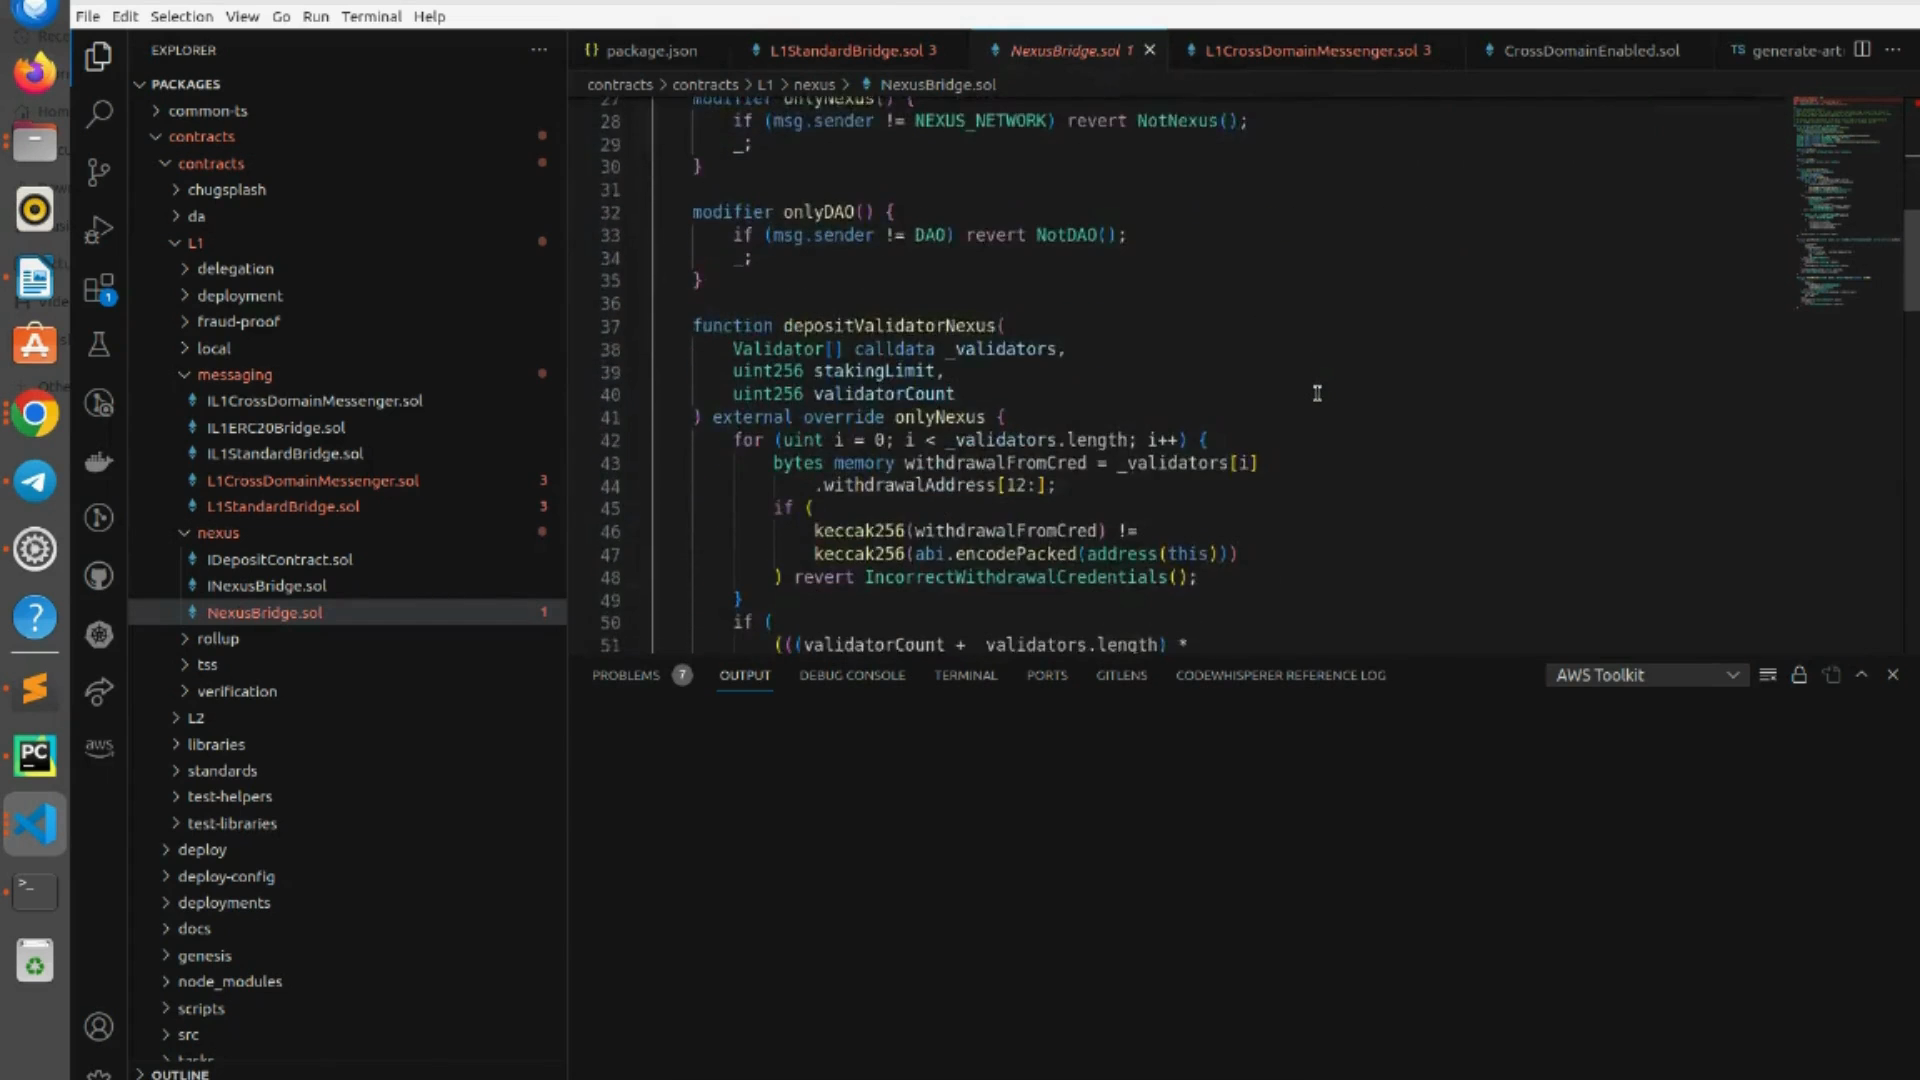Switch to L1CrossDomainMessenger.sol tab
The image size is (1920, 1080).
tap(1317, 51)
